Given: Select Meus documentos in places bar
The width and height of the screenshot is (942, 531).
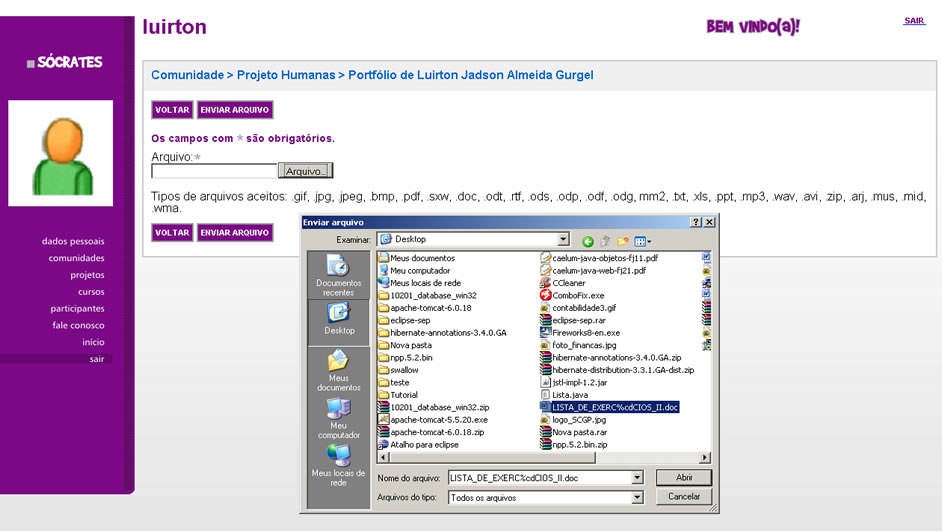Looking at the screenshot, I should coord(338,370).
